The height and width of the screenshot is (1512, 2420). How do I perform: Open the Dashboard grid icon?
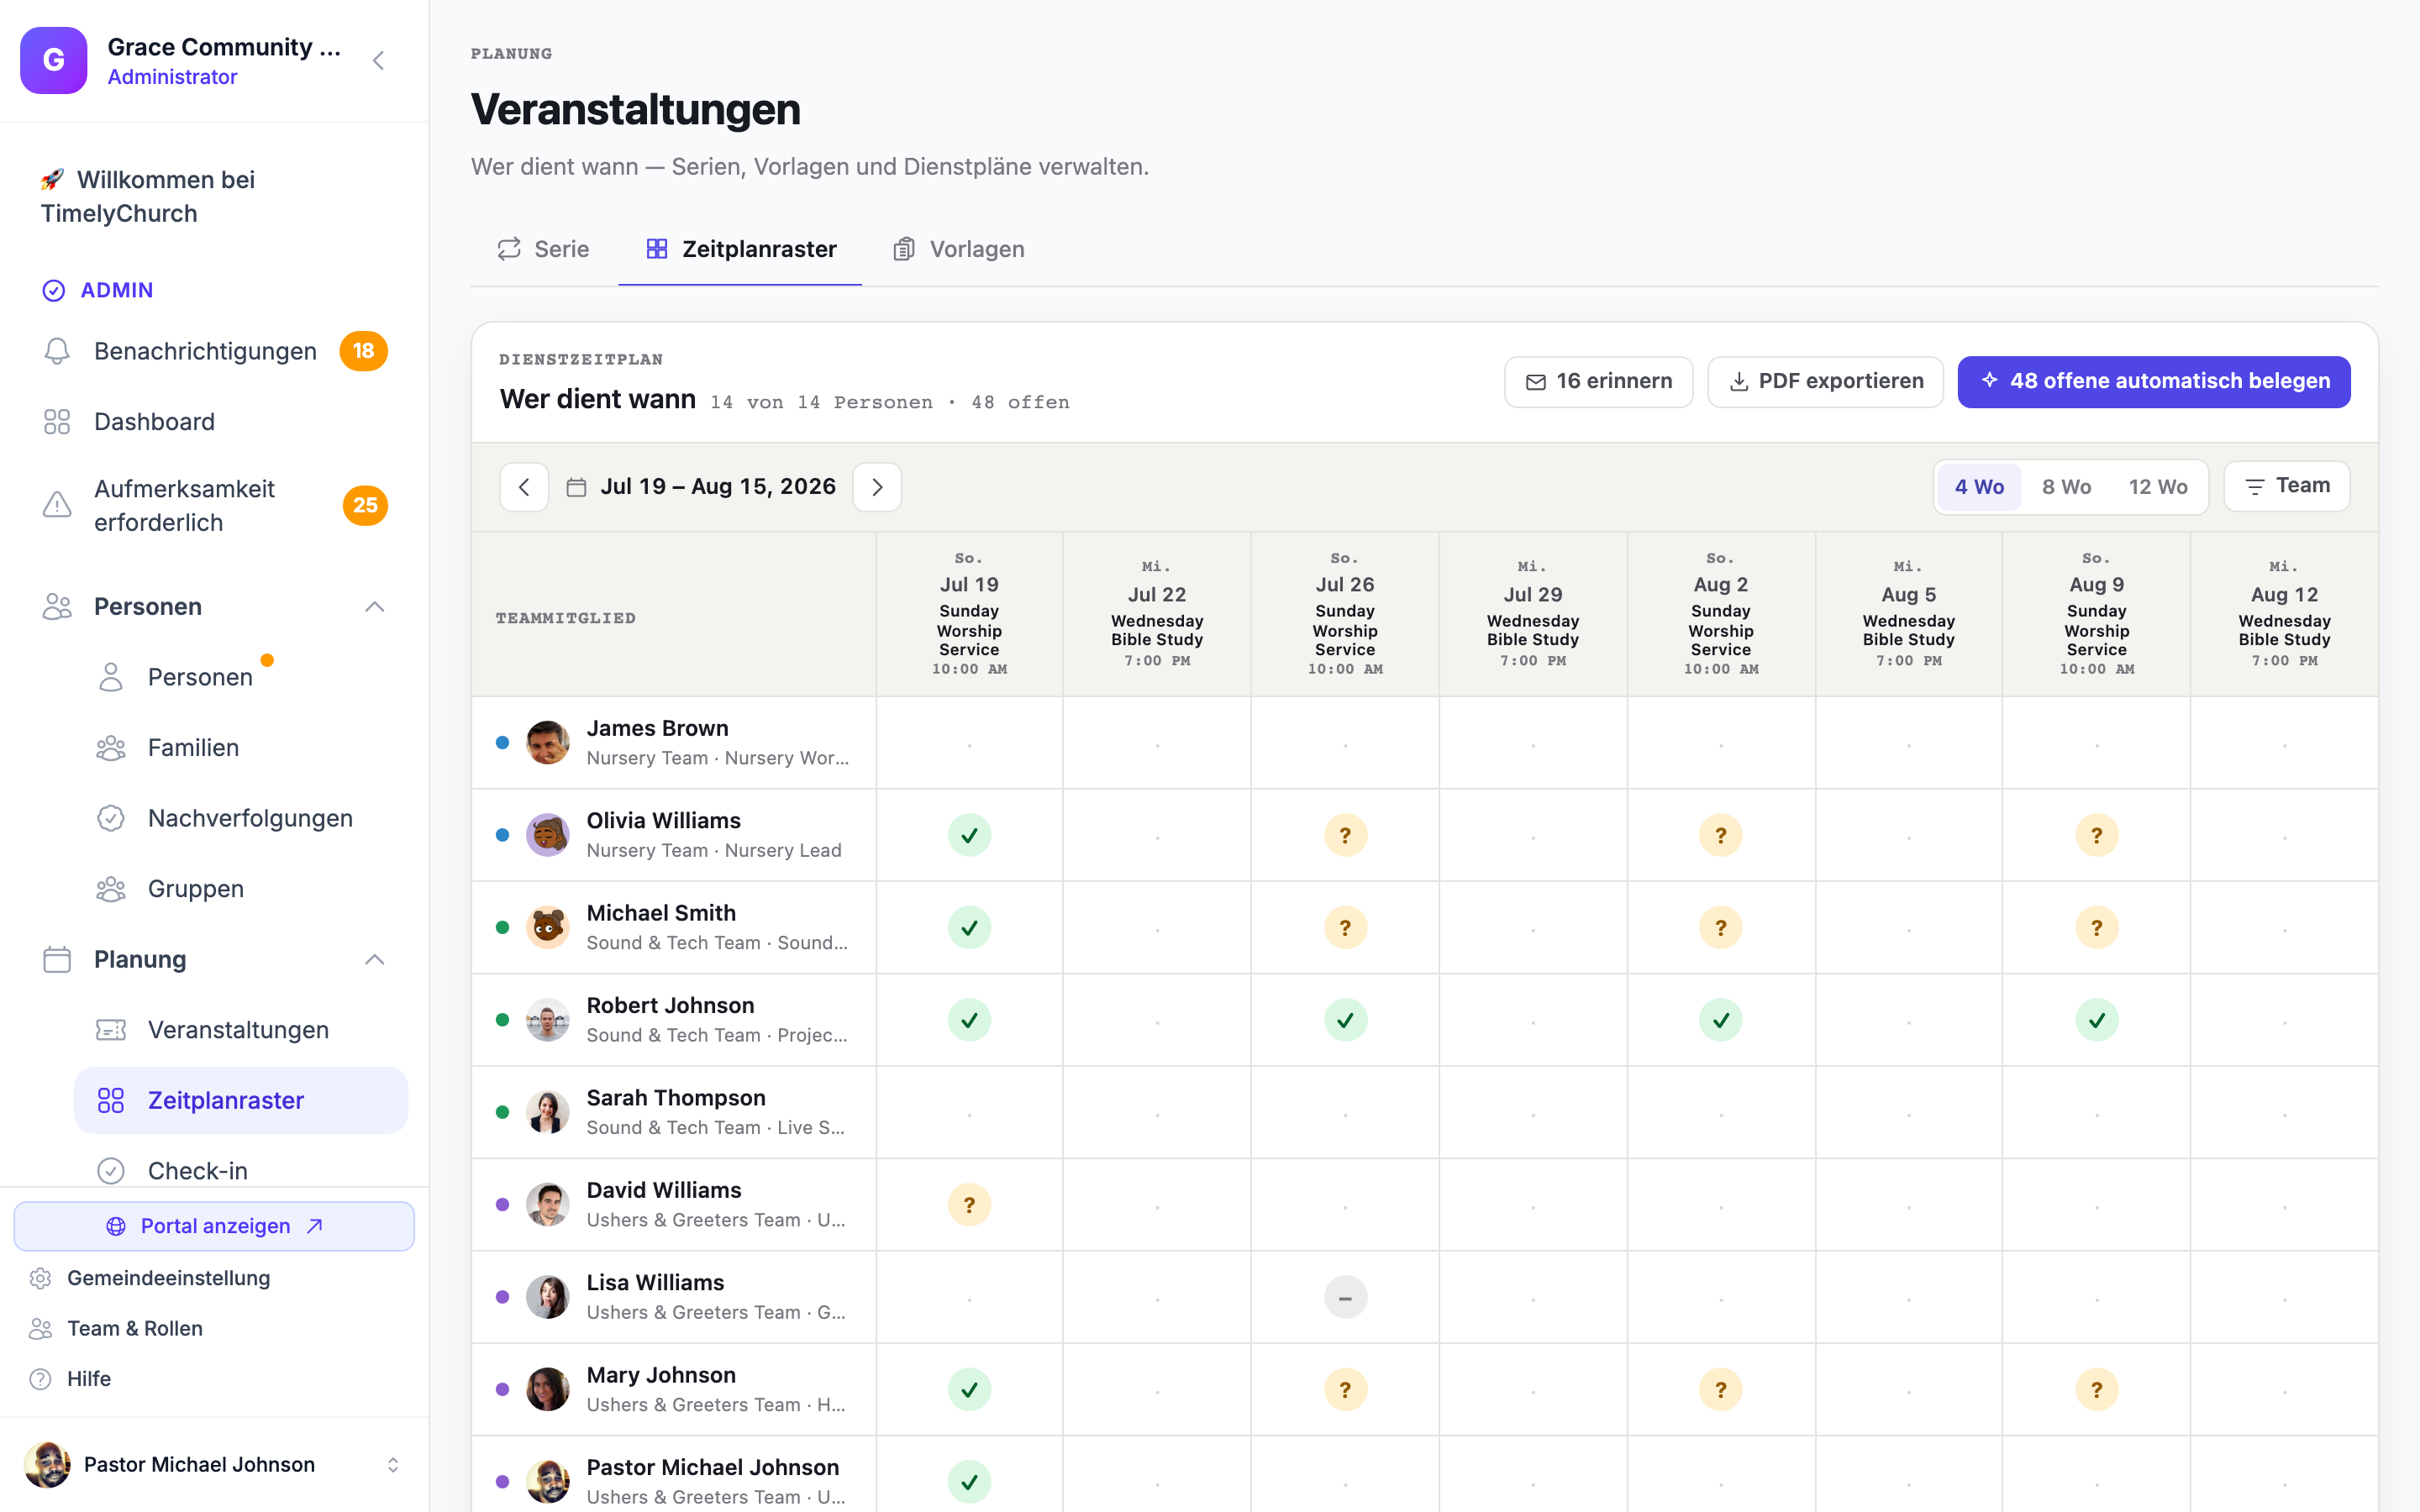(x=57, y=422)
